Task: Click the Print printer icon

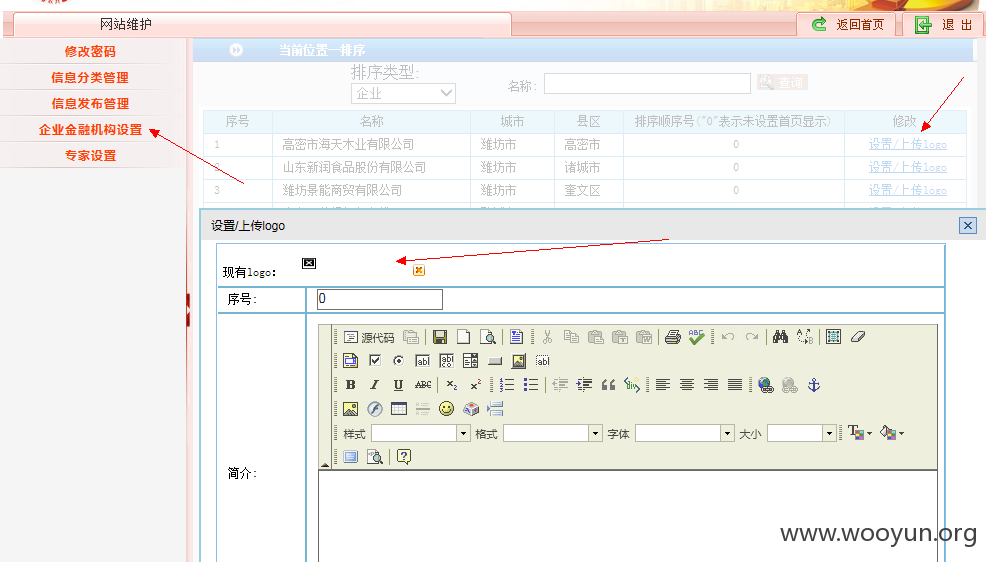Action: coord(673,337)
